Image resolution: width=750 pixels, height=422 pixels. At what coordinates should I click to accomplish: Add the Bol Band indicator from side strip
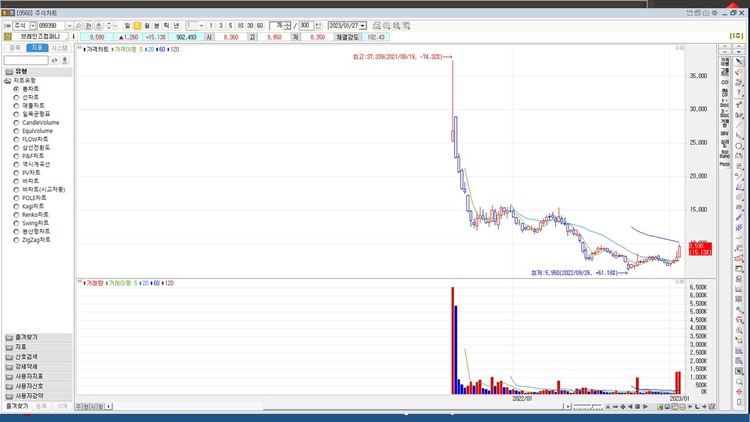click(725, 154)
